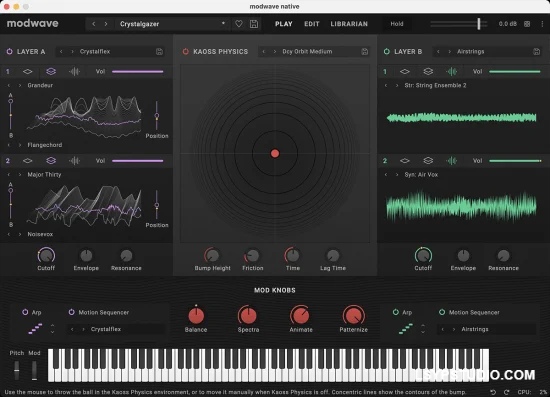Select single wavetable mode on Layer A oscillator 1

coord(28,72)
